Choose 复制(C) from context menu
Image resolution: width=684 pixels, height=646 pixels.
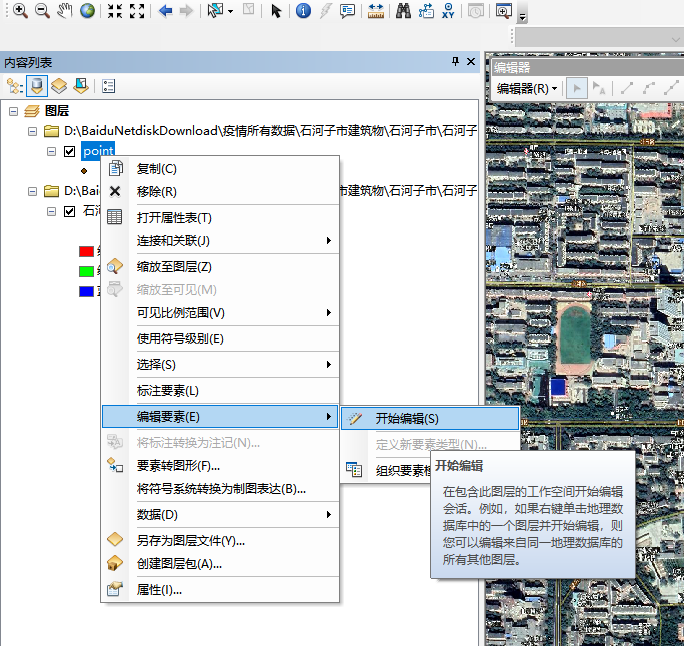point(220,168)
